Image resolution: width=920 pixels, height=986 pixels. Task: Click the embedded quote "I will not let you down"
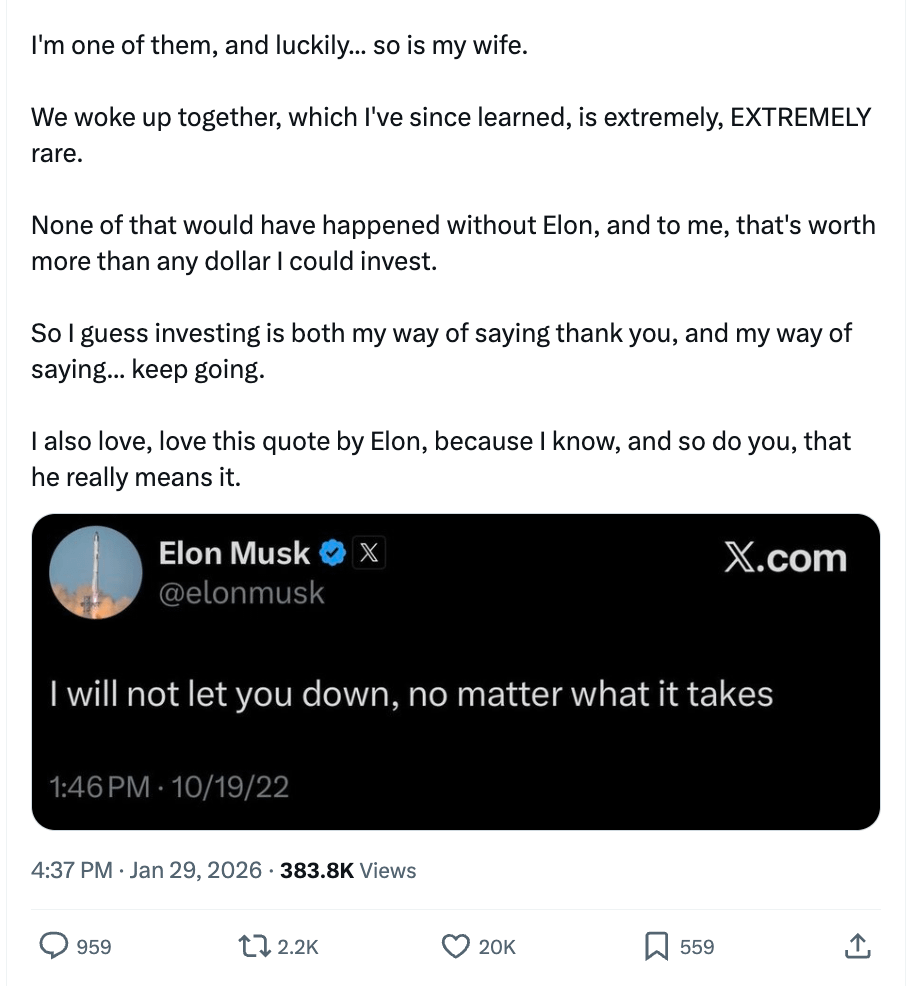pos(411,694)
